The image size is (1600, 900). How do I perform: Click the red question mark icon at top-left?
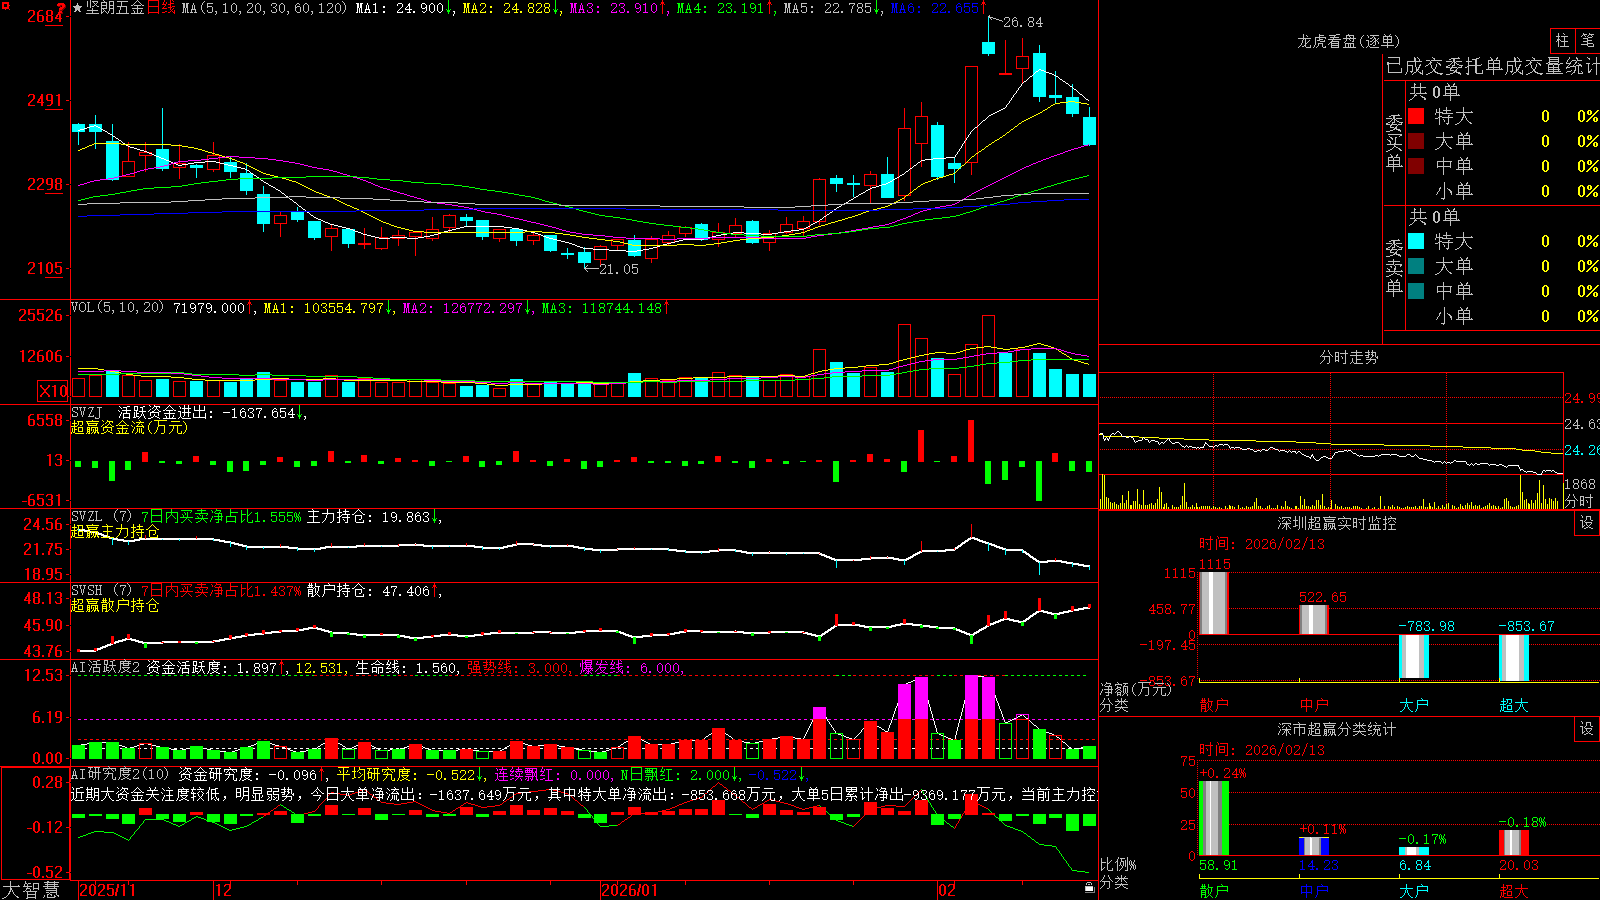point(62,9)
